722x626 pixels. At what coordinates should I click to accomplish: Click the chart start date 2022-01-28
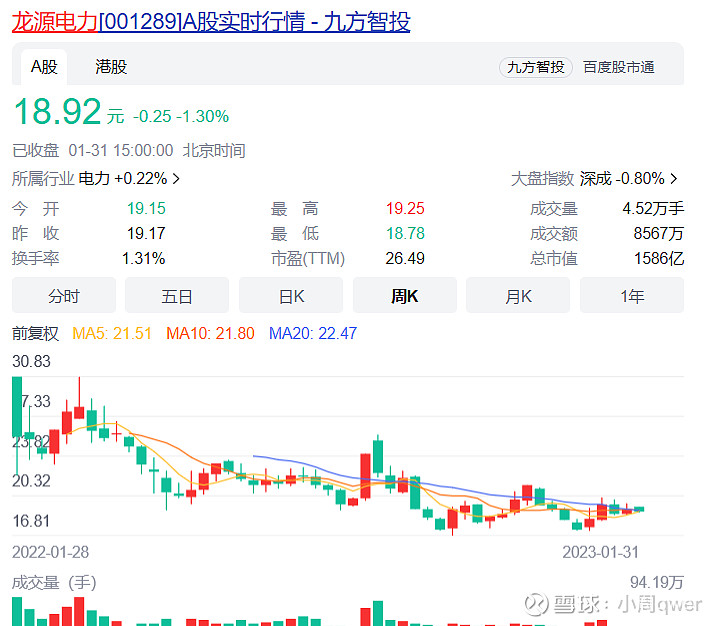point(51,552)
